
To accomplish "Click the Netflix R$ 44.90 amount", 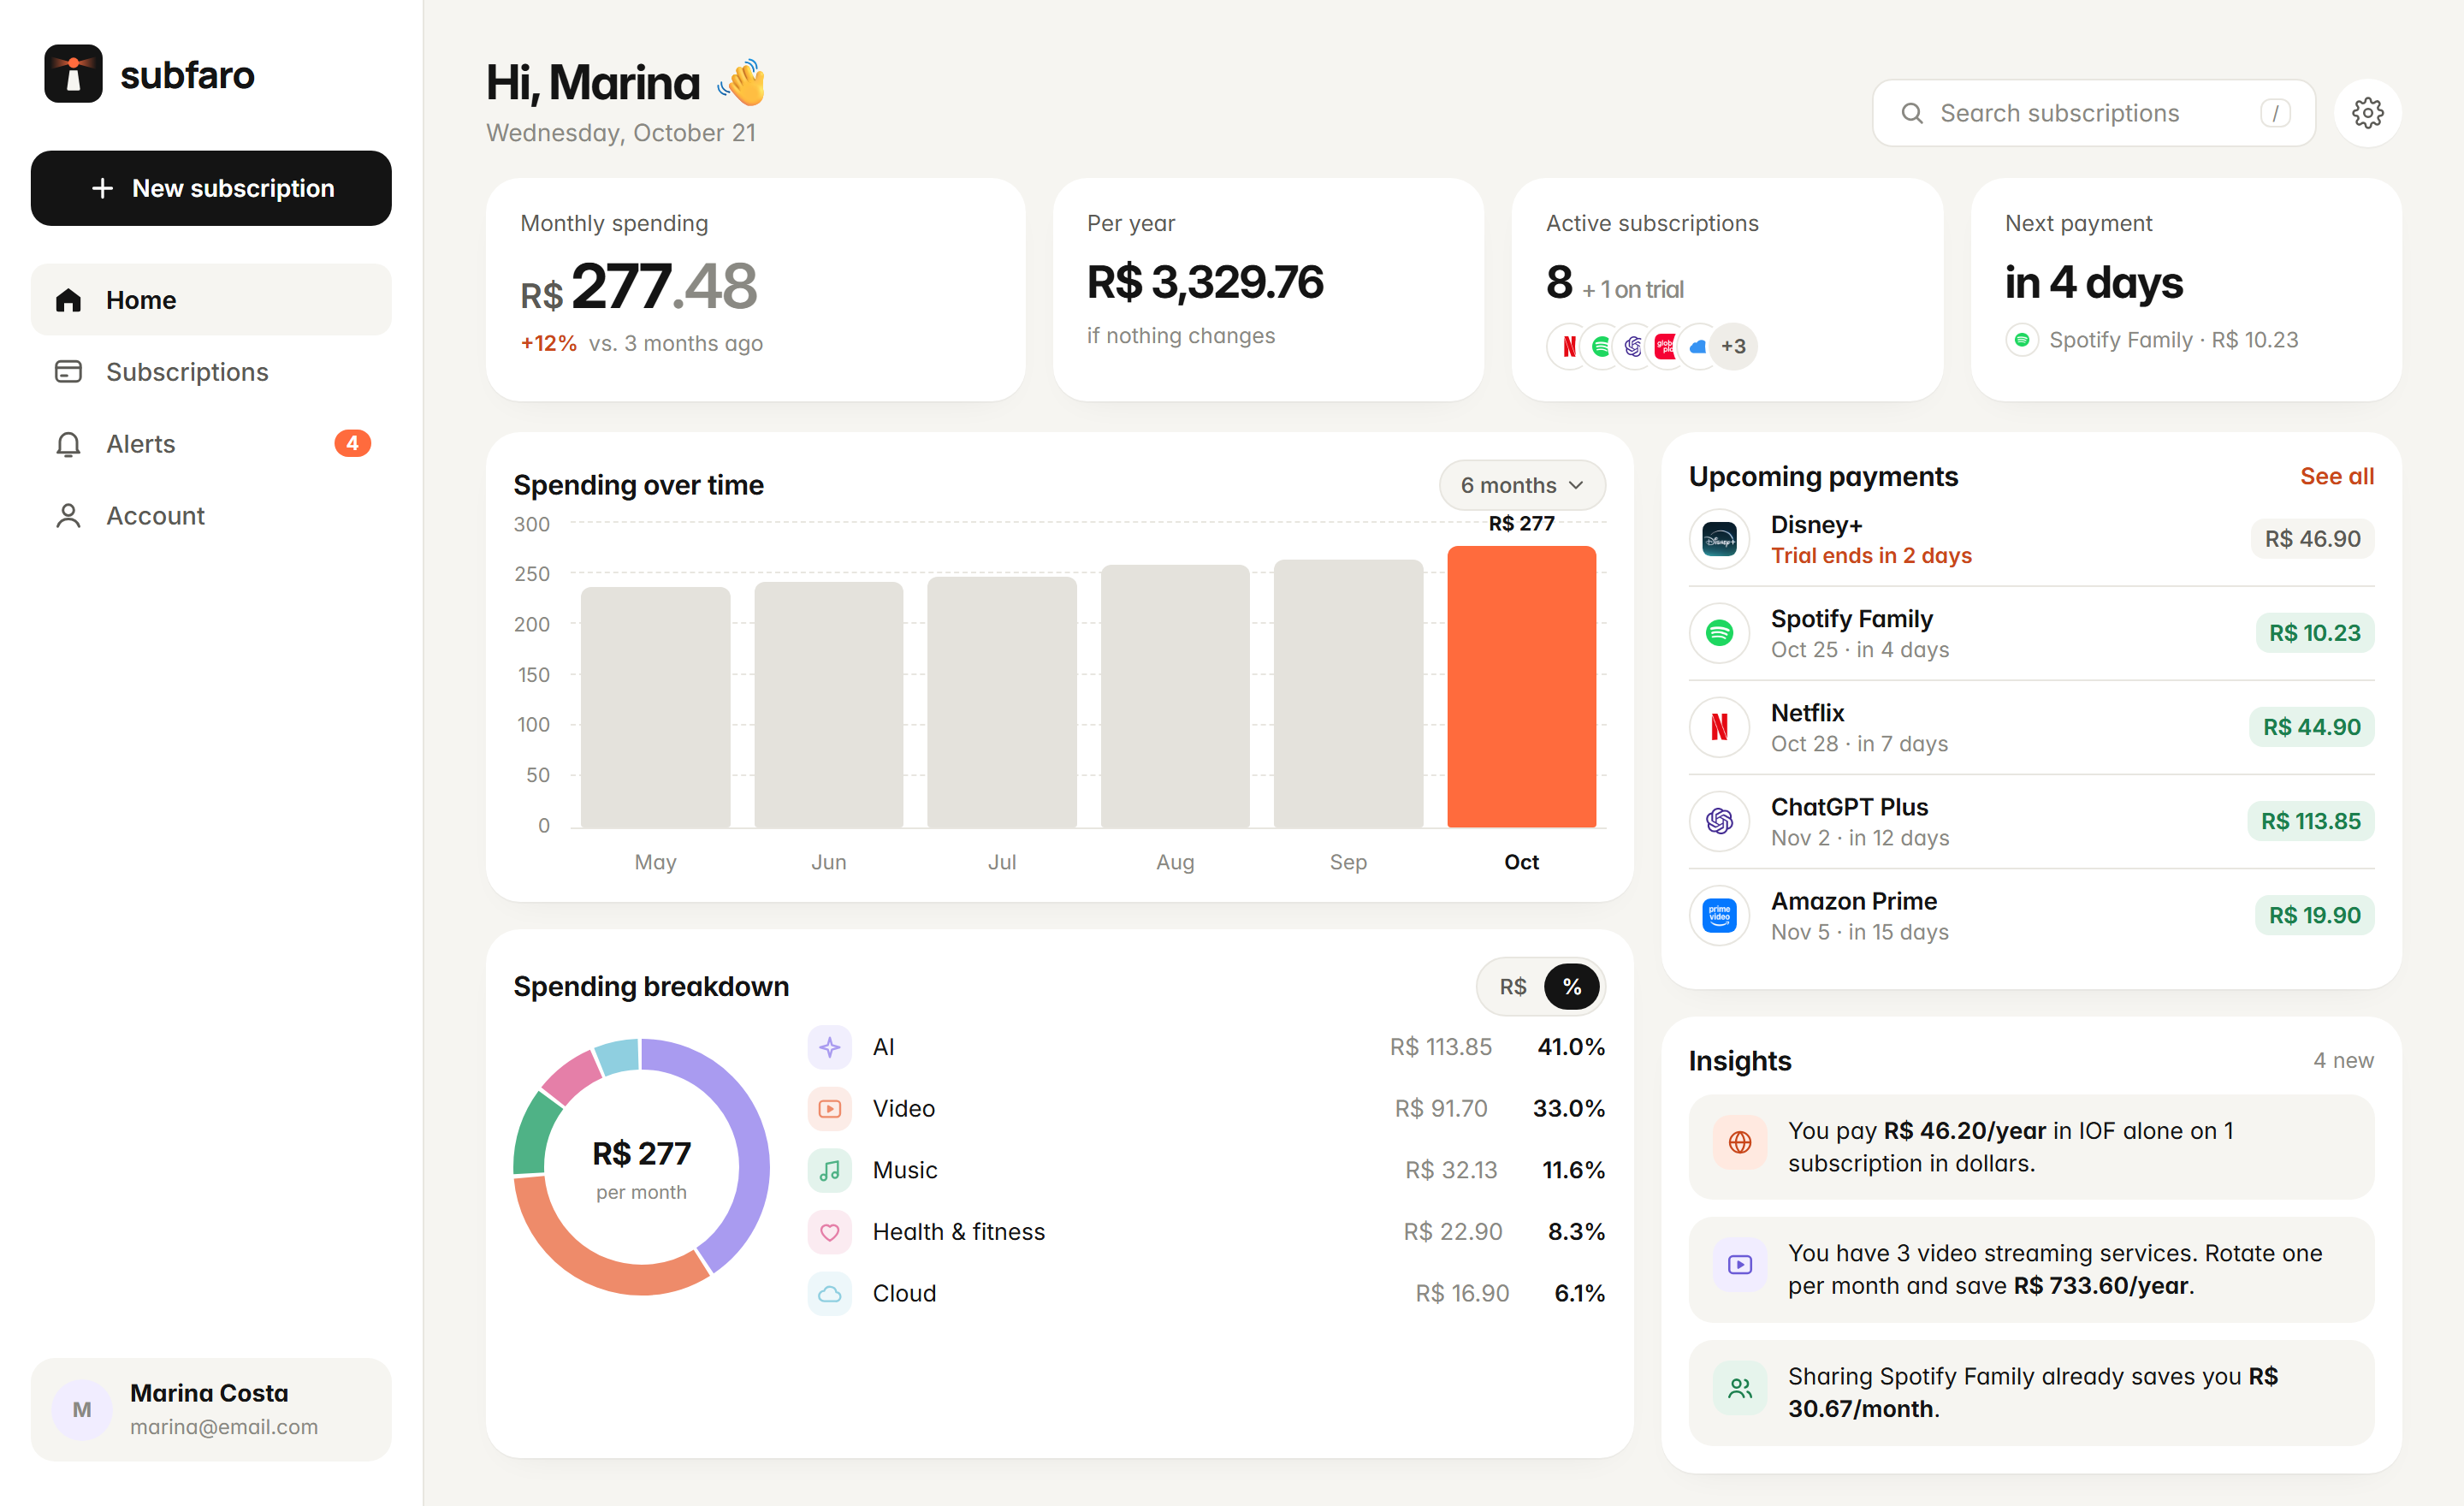I will pyautogui.click(x=2311, y=727).
